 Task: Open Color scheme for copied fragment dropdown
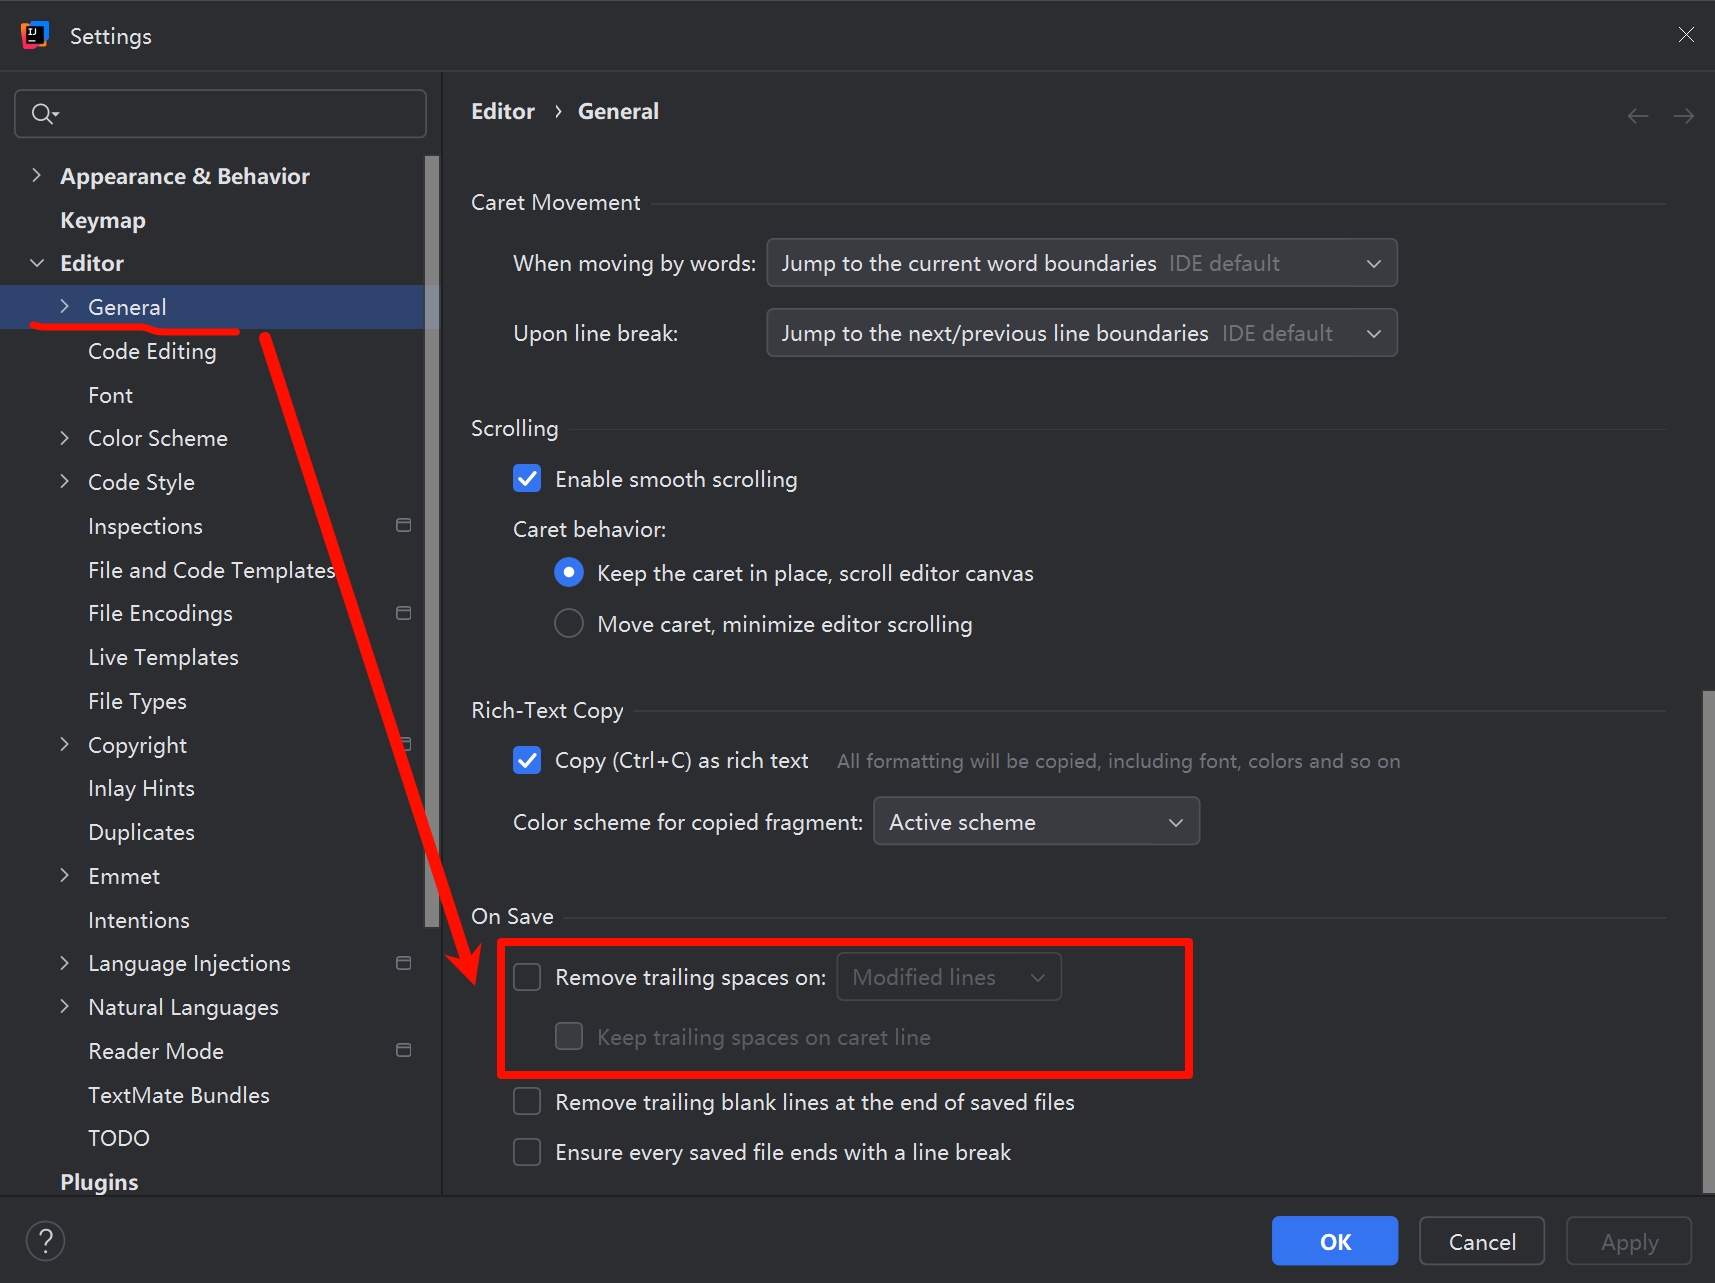click(x=1035, y=822)
